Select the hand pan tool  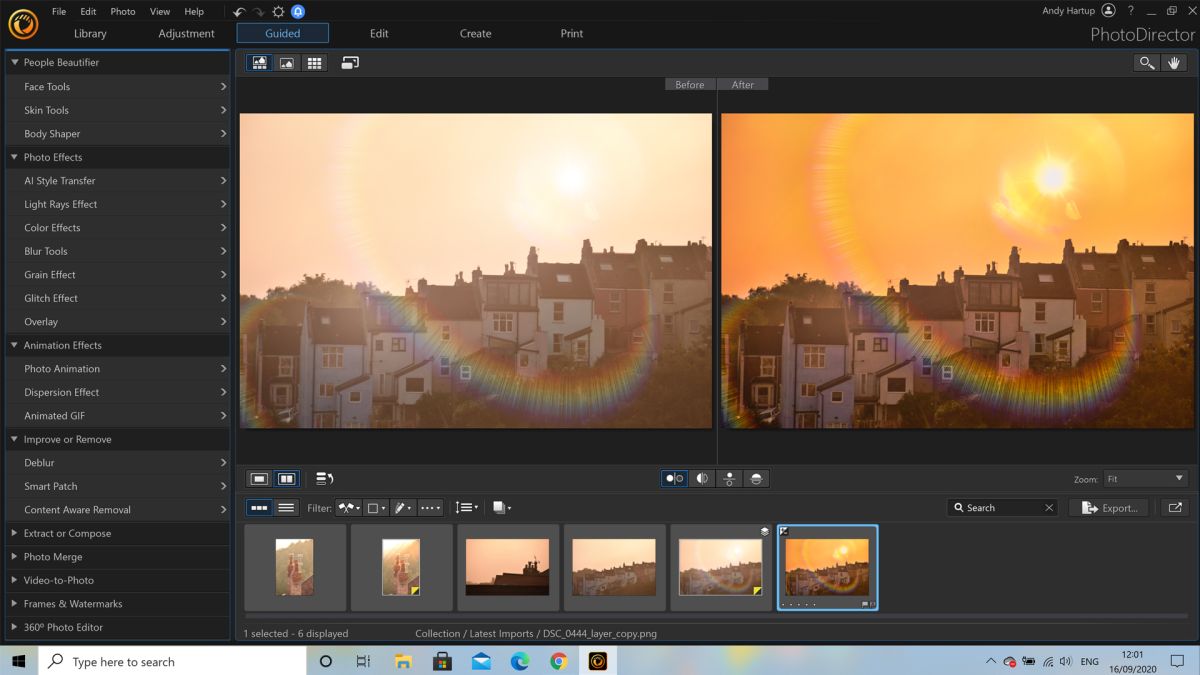(x=1175, y=63)
